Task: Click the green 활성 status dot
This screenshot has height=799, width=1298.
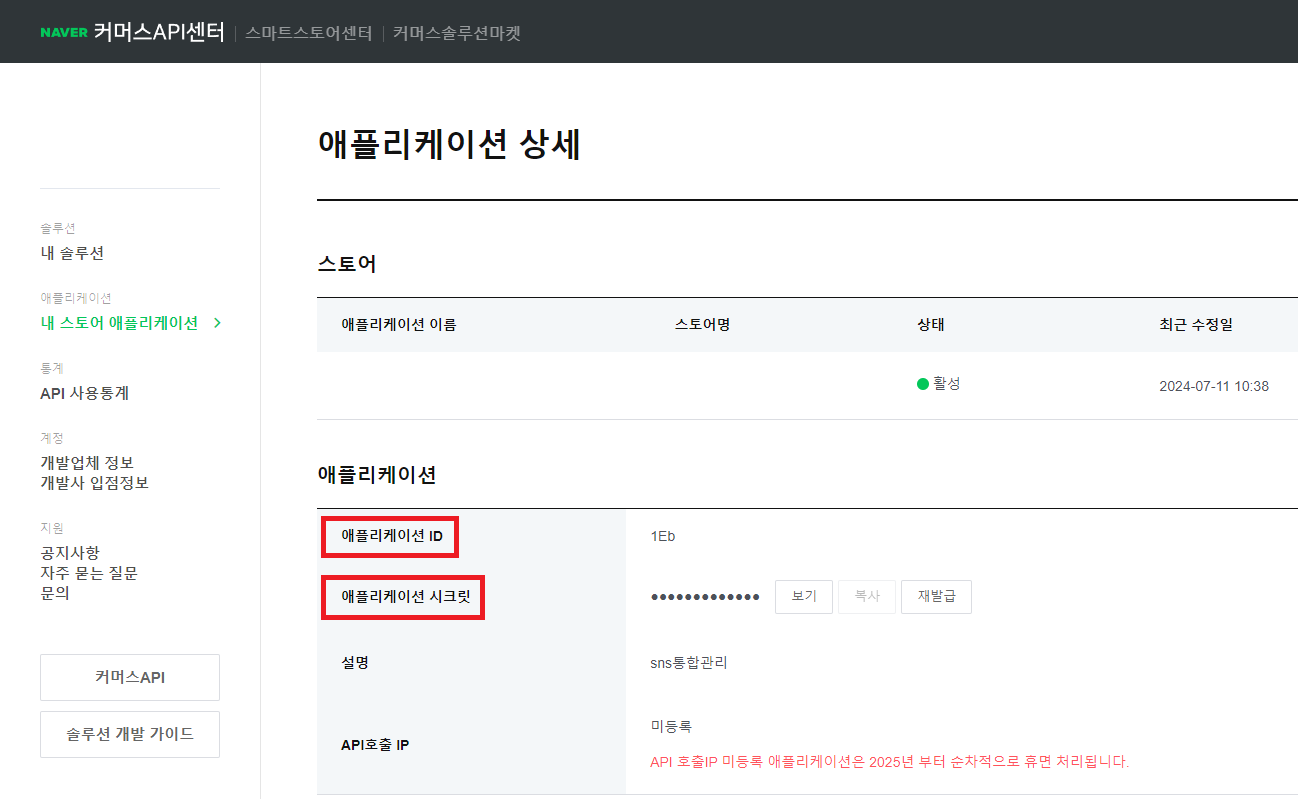Action: click(x=923, y=384)
